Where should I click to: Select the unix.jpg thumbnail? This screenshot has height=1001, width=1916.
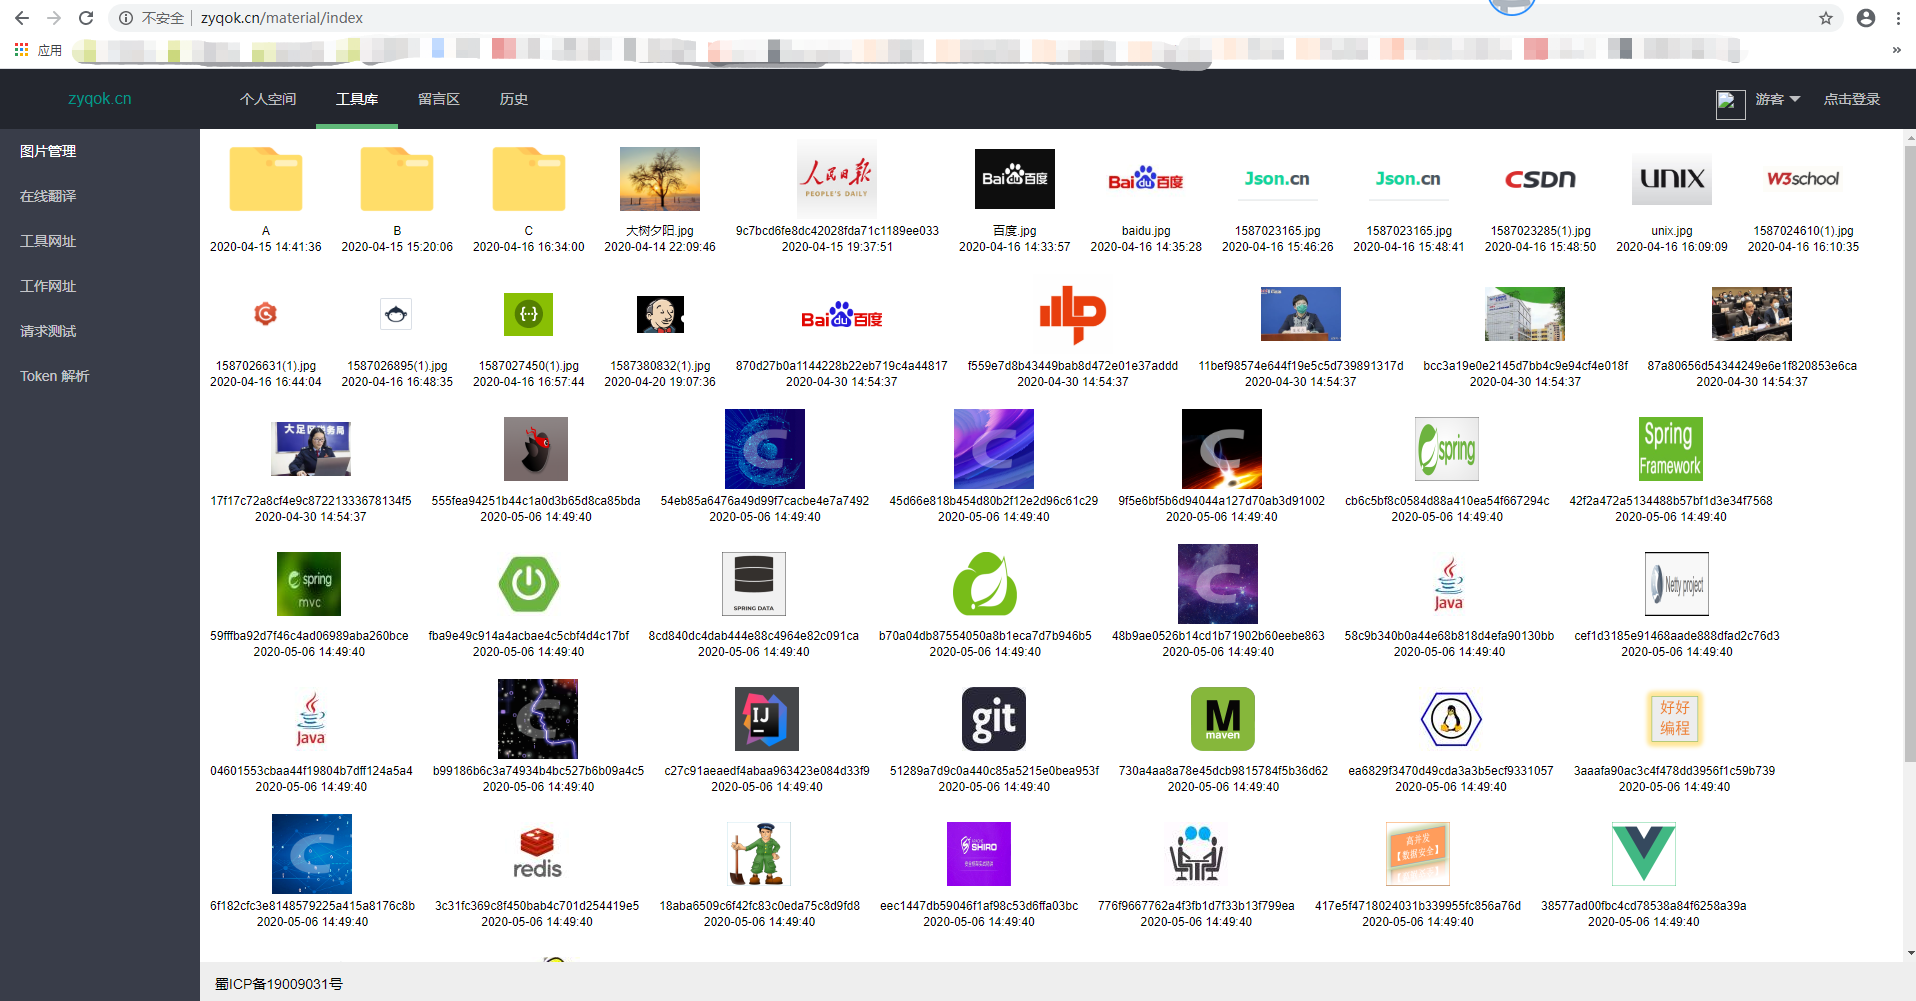1672,179
